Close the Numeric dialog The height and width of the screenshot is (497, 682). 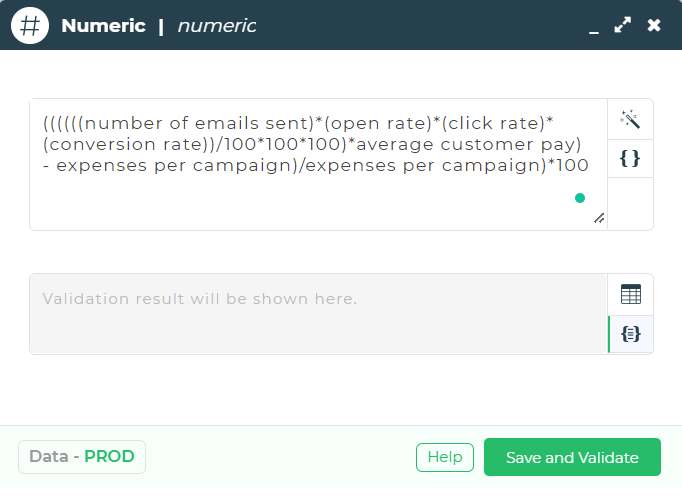click(654, 25)
